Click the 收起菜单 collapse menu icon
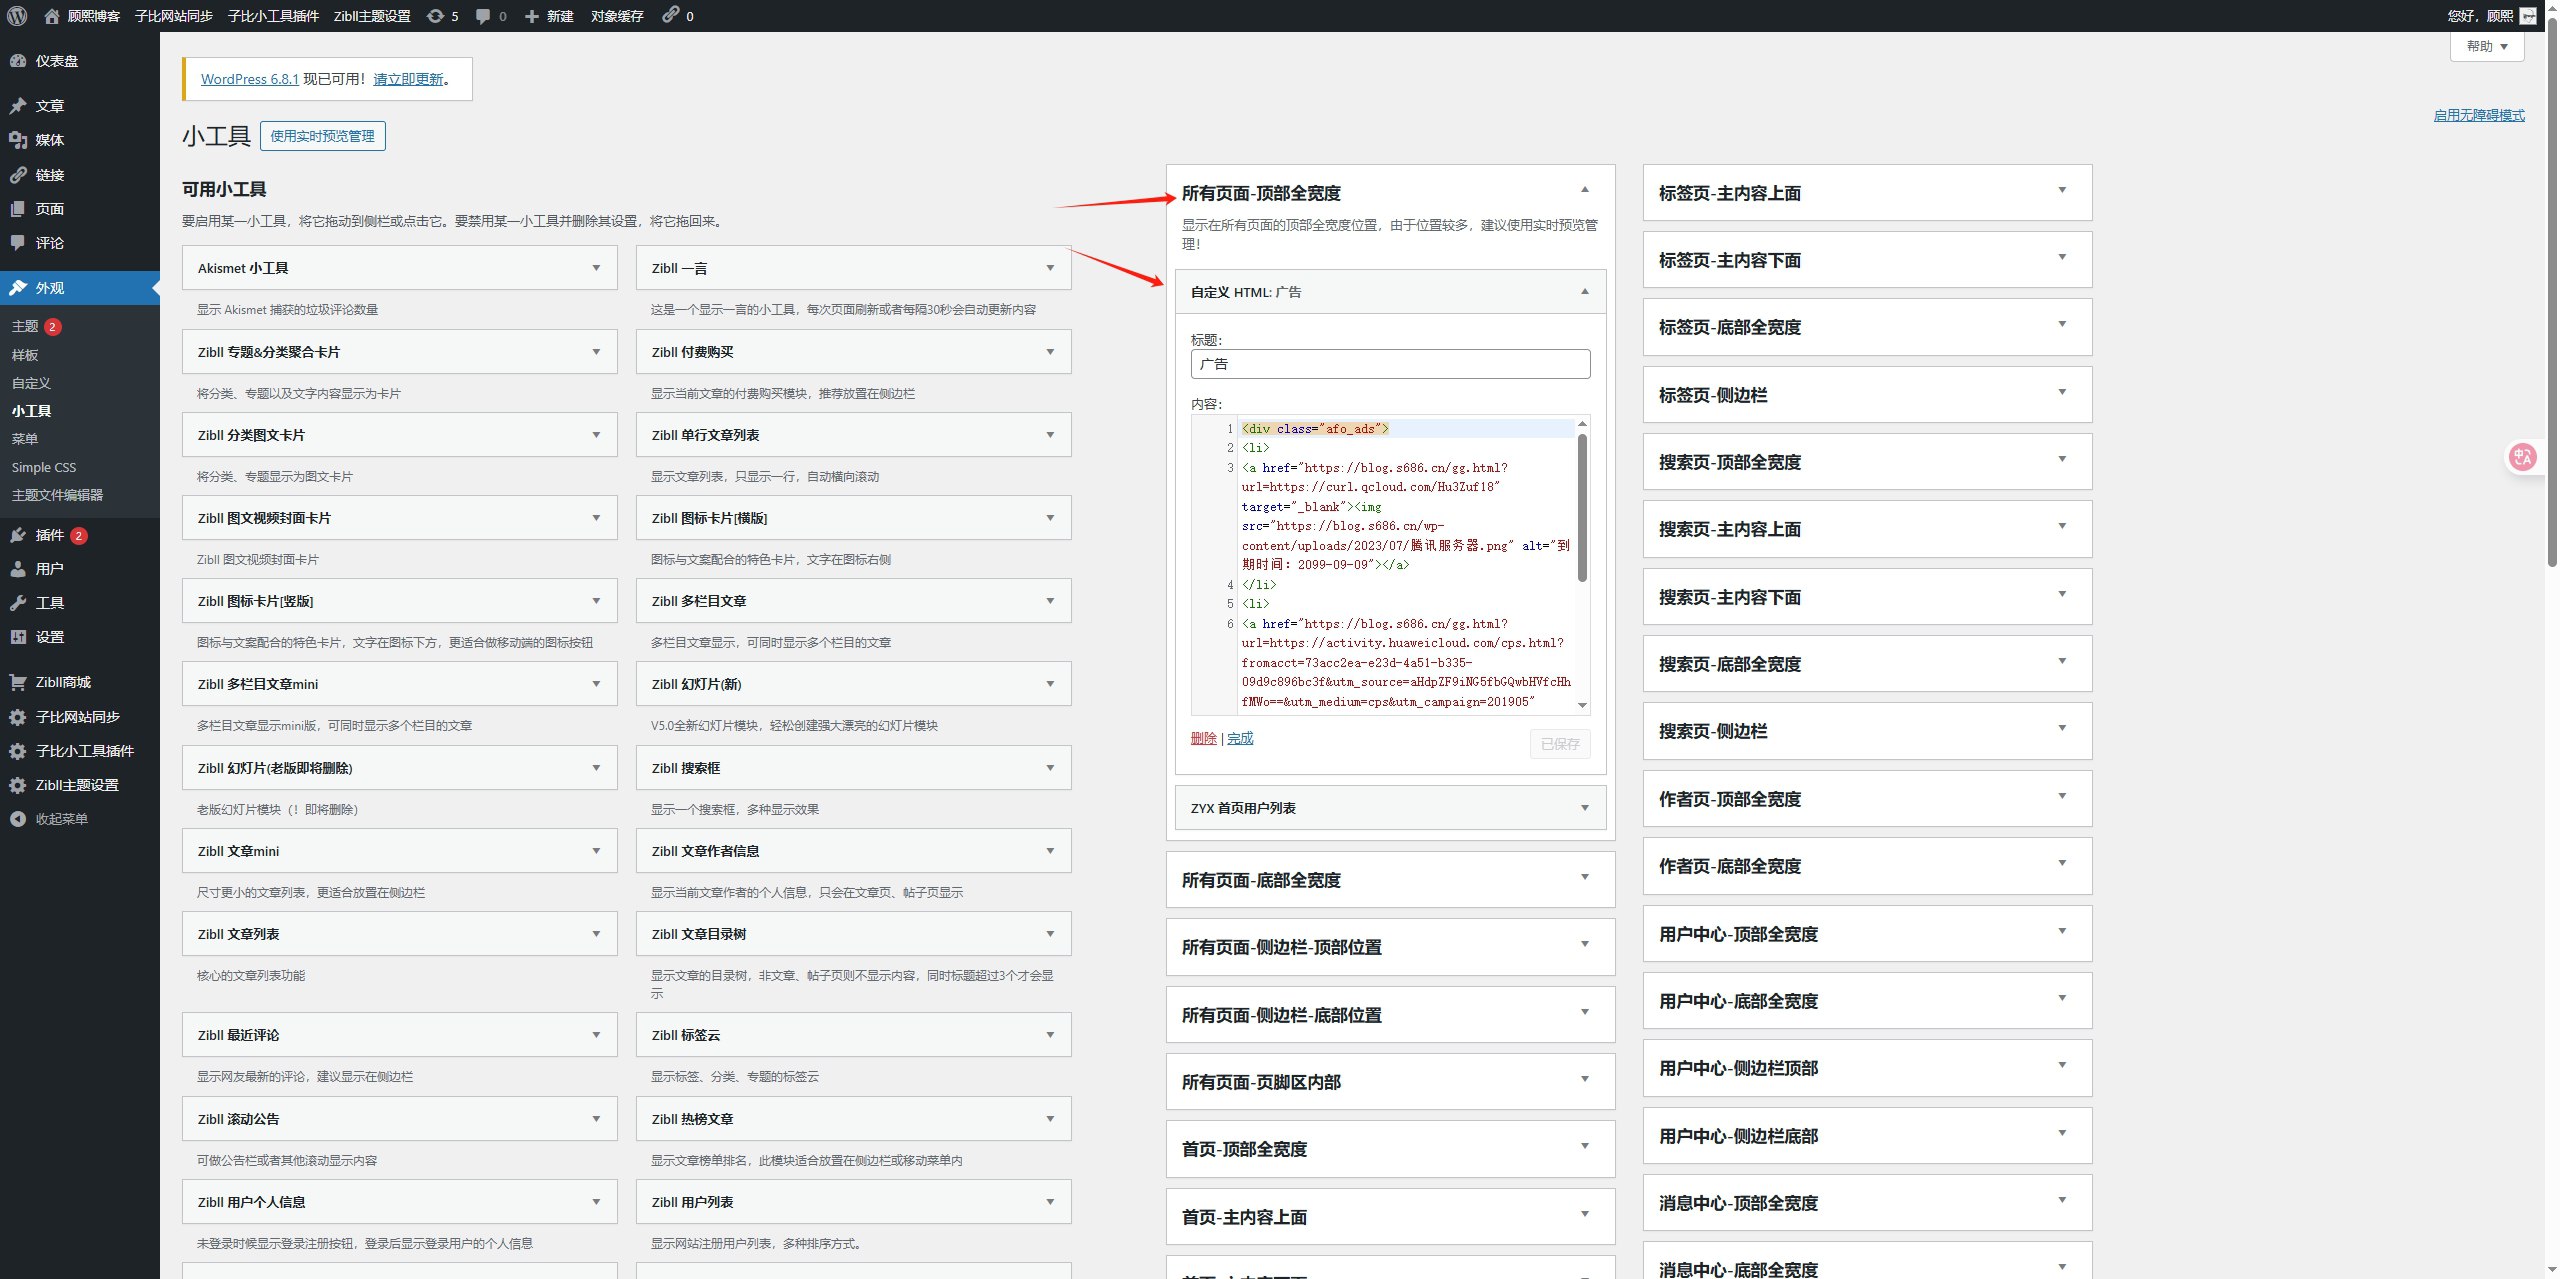This screenshot has height=1279, width=2560. click(x=17, y=819)
